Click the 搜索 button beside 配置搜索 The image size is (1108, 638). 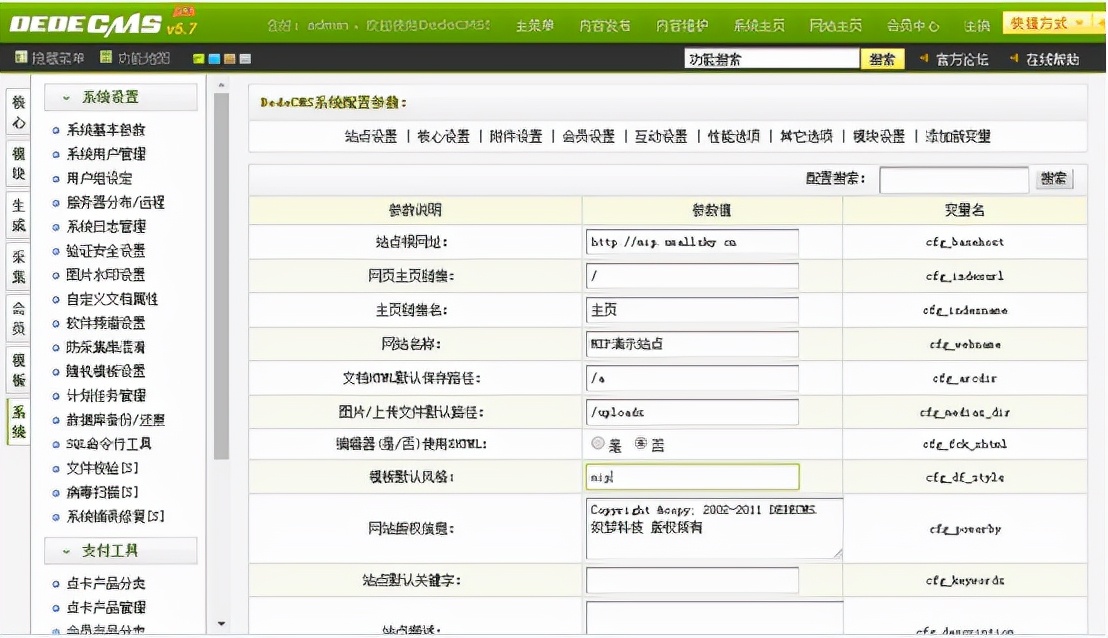point(1054,179)
